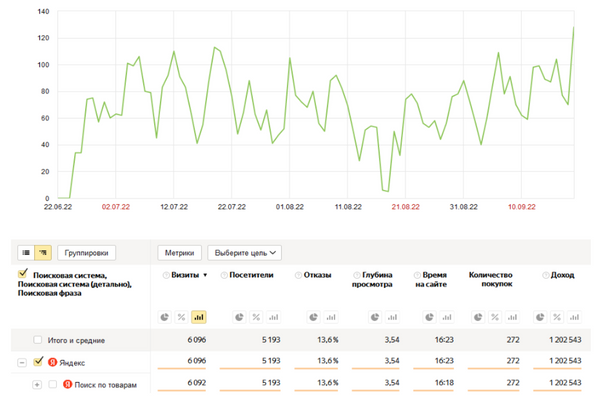Tick the Поисковая система grouping checkbox
This screenshot has height=400, width=603.
(23, 273)
